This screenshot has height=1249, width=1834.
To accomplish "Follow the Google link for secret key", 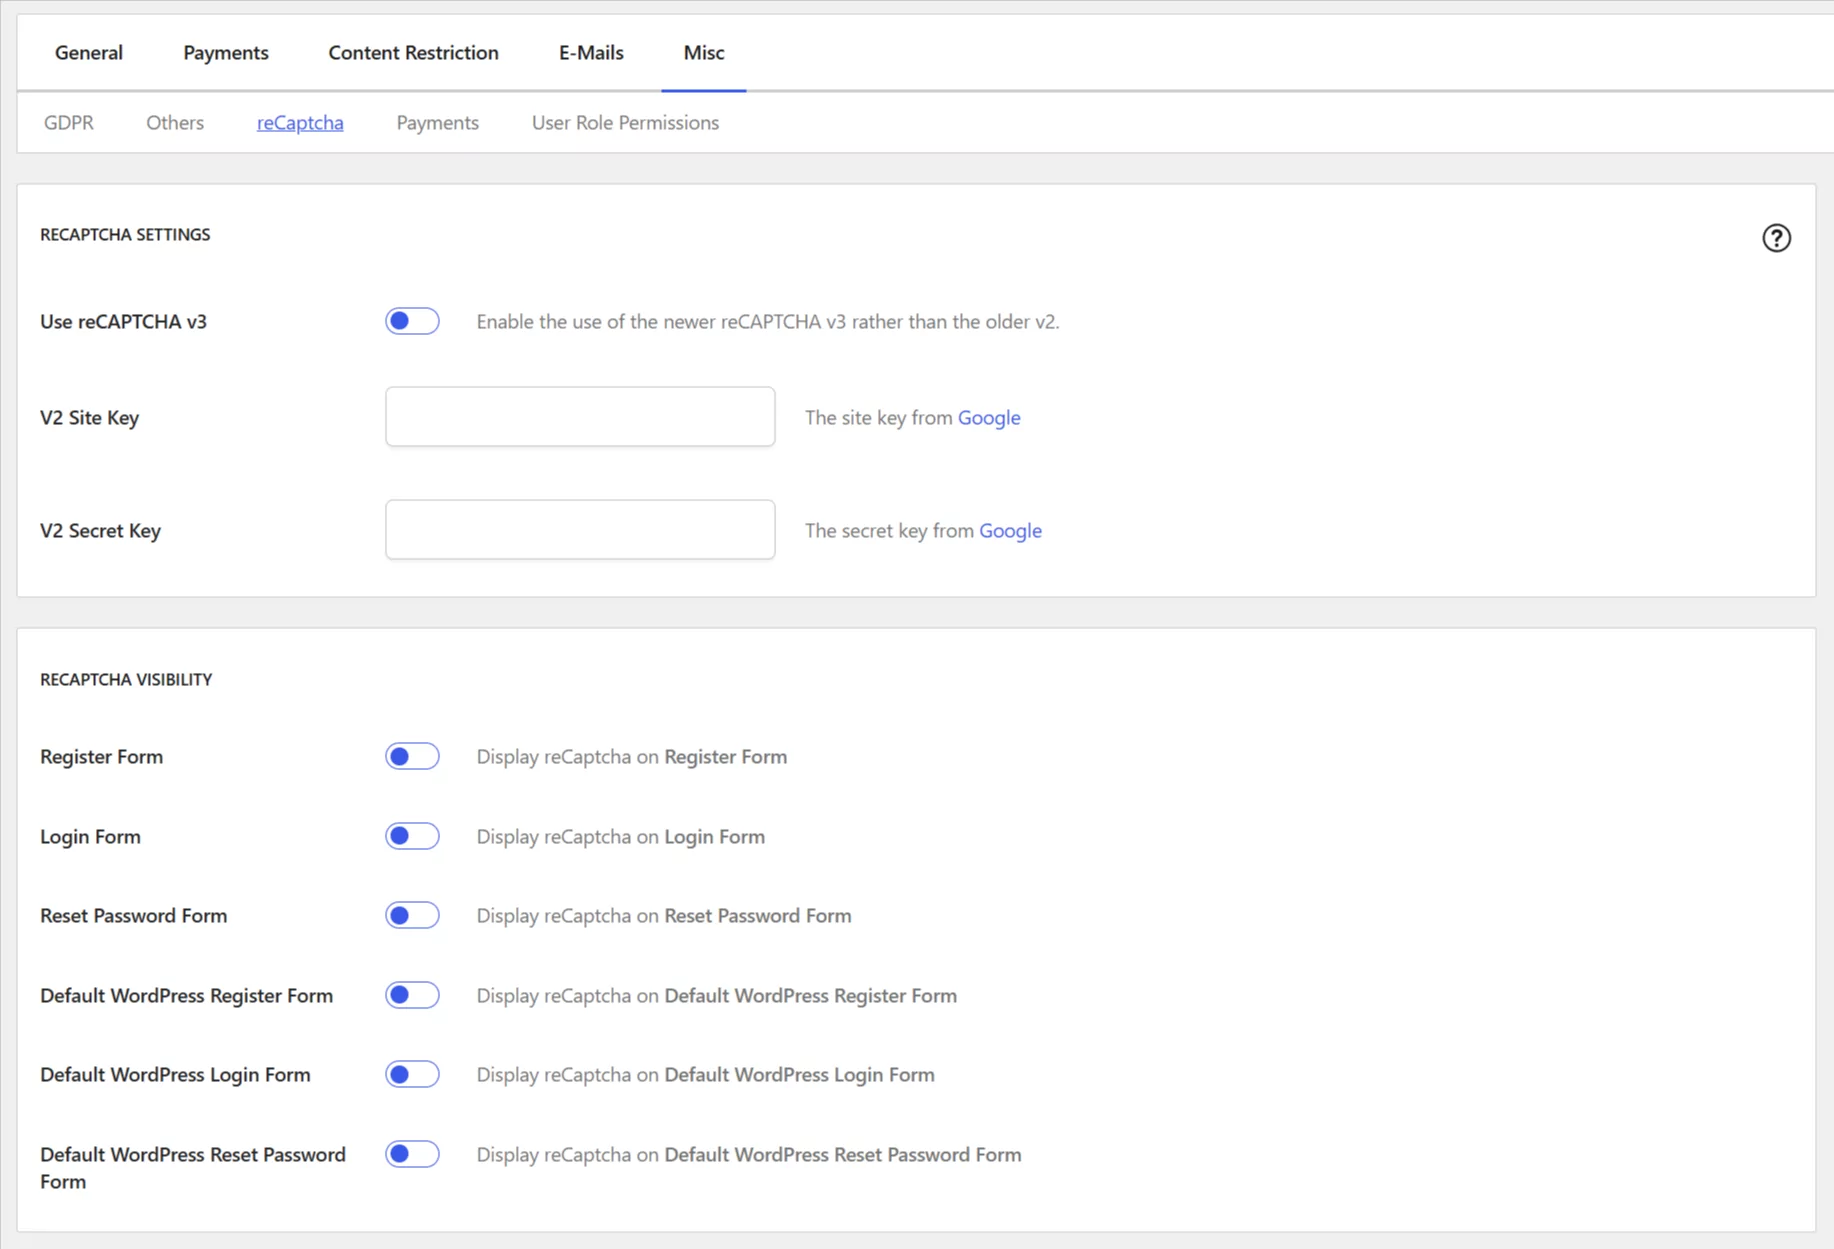I will tap(1010, 530).
